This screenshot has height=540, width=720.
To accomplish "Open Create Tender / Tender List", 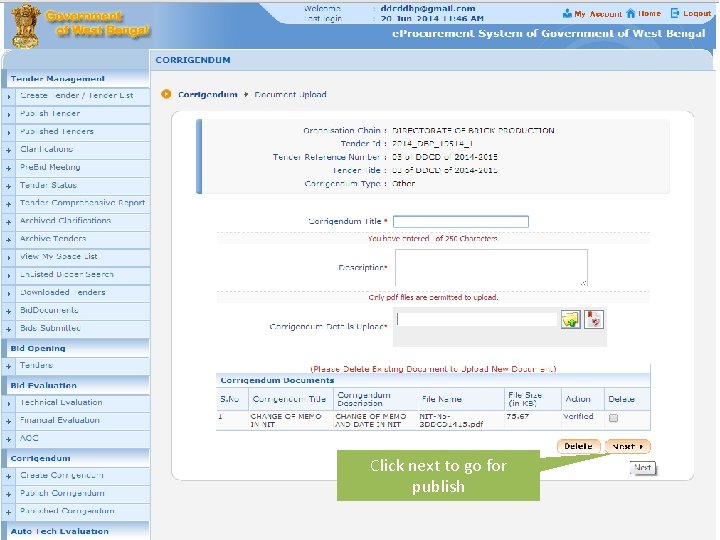I will (x=77, y=96).
